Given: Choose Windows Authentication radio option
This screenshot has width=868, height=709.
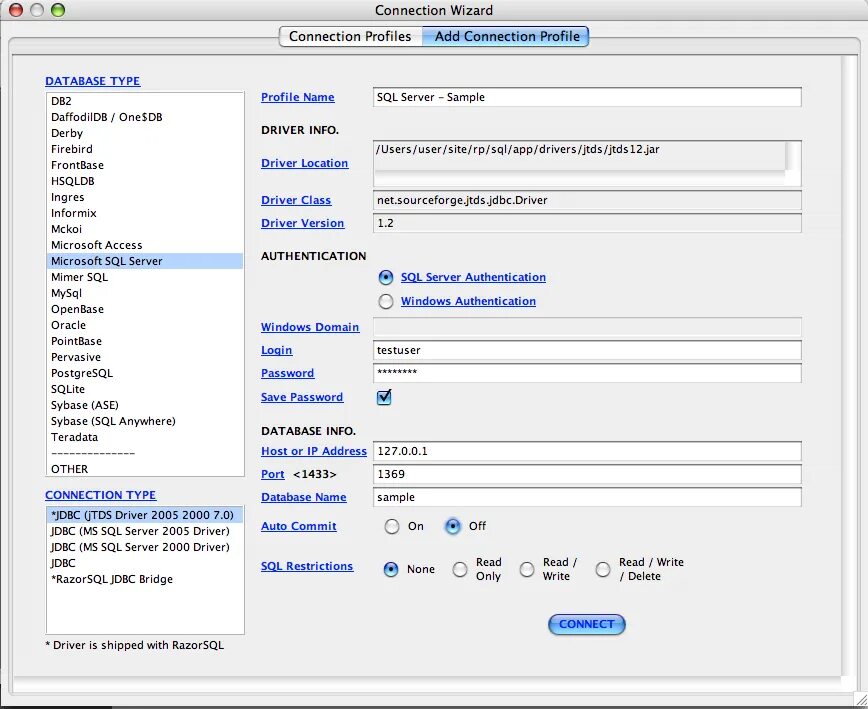Looking at the screenshot, I should point(386,301).
